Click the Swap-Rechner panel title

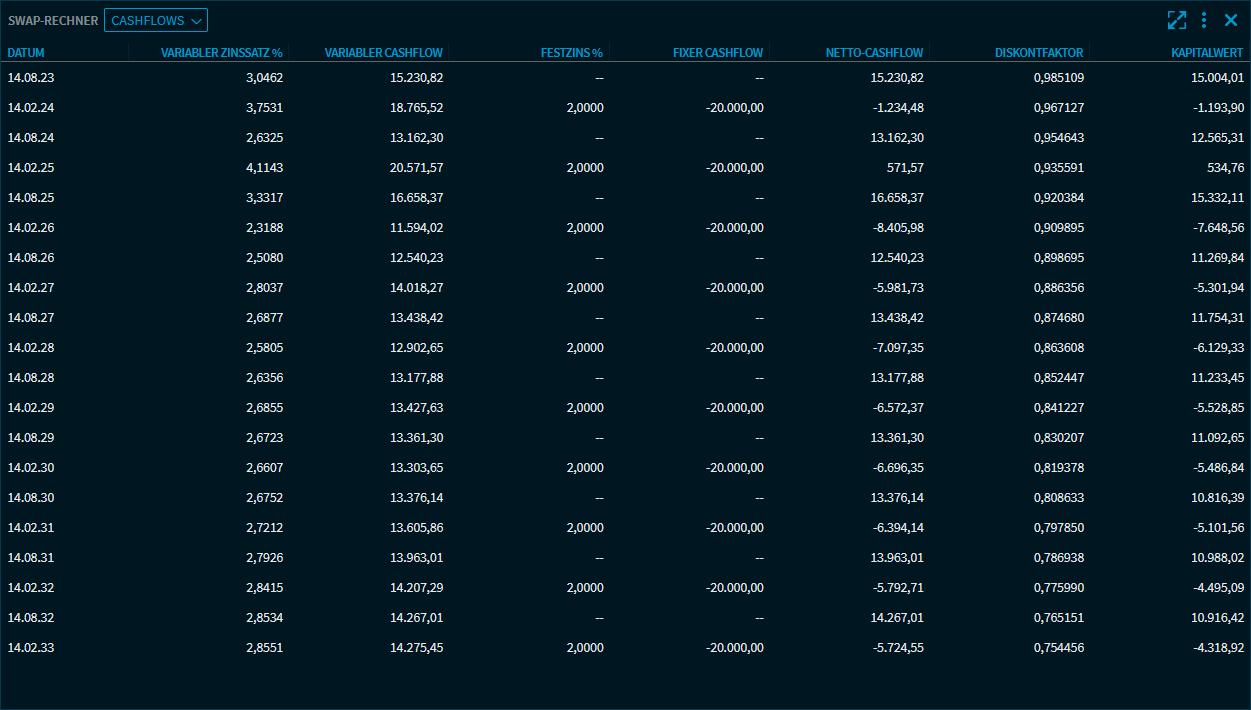53,20
